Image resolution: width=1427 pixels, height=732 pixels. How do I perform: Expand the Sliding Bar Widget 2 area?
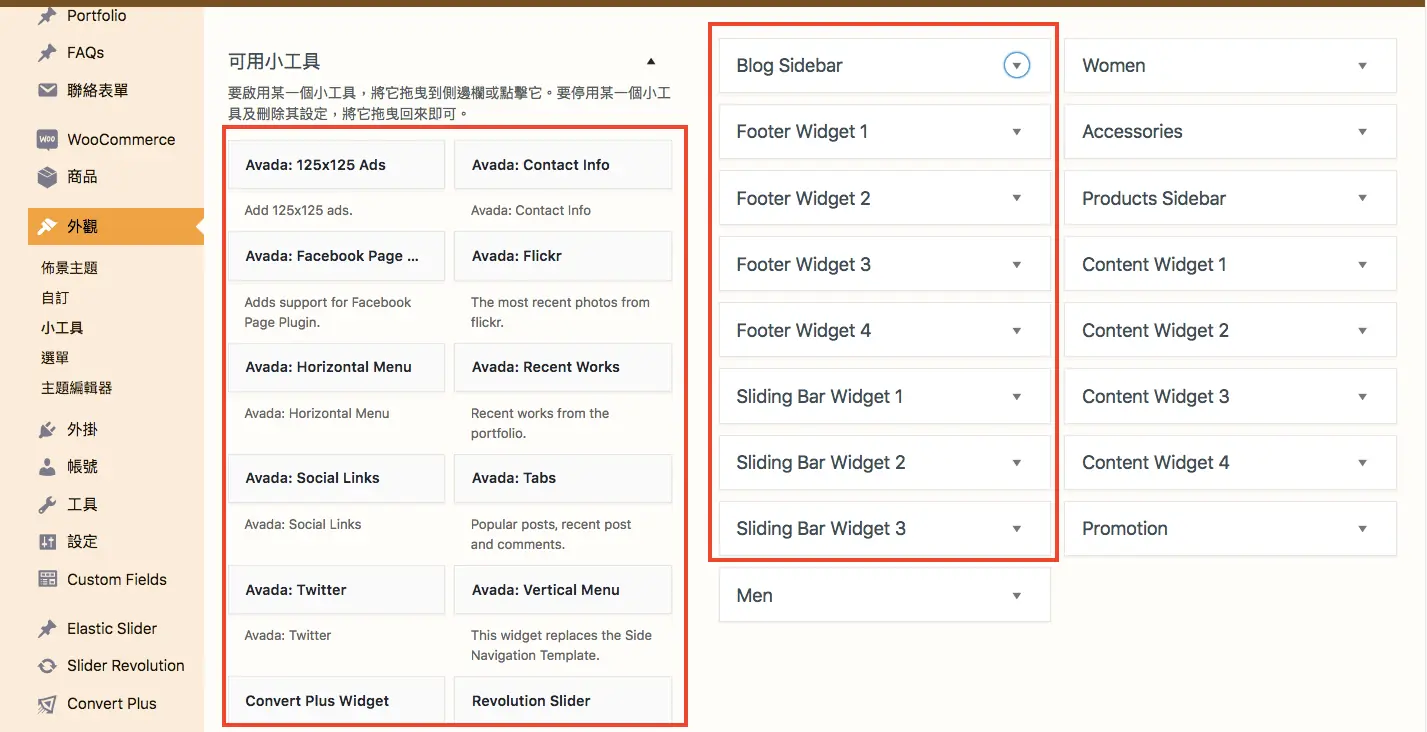tap(1017, 463)
